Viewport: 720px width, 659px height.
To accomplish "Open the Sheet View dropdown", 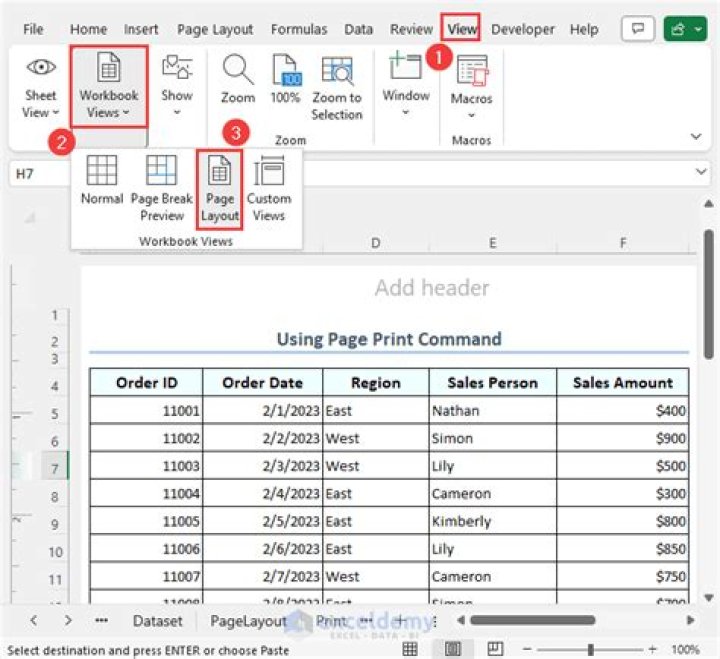I will pos(41,87).
